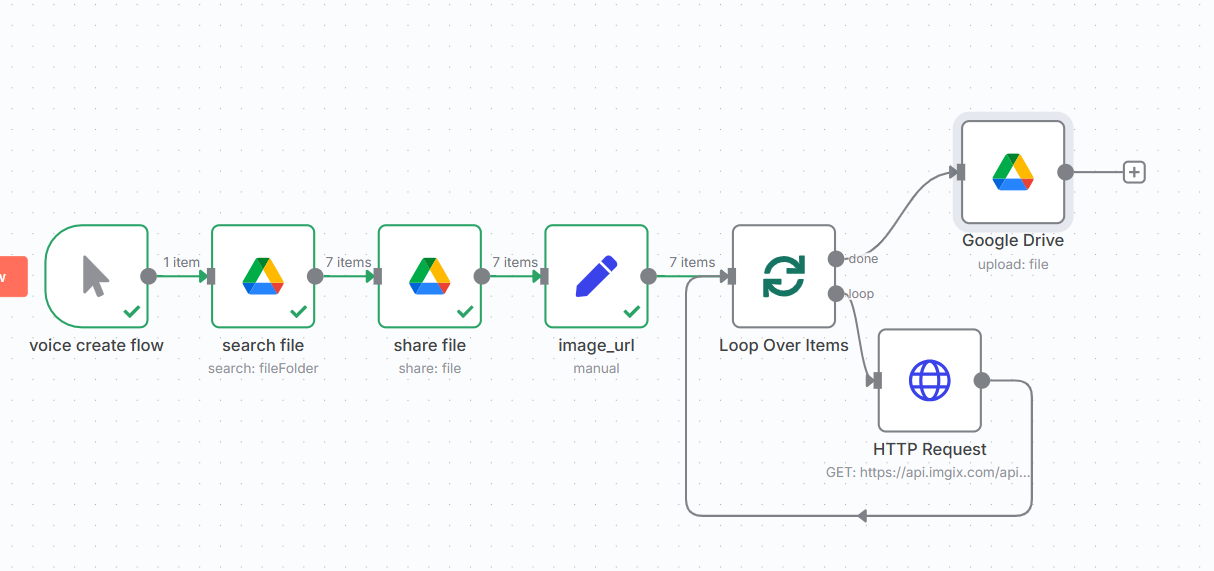
Task: Select the Loop Over Items node
Action: tap(784, 276)
